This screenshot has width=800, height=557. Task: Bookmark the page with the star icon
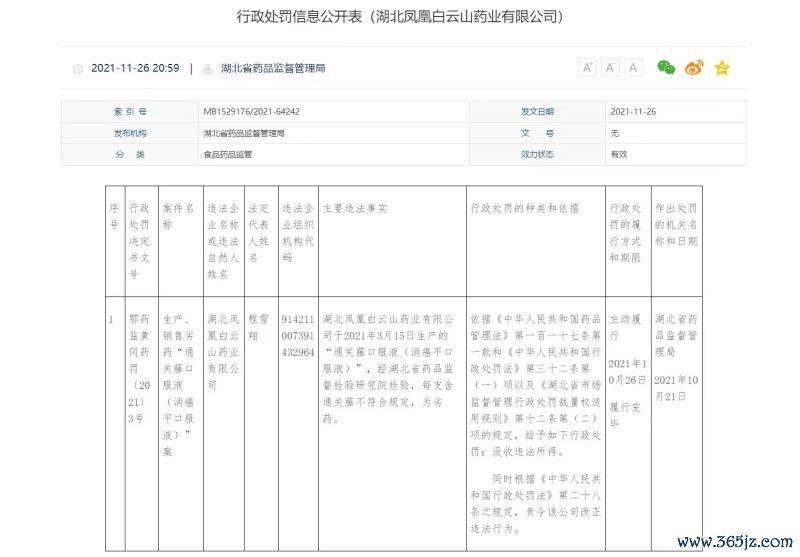722,67
